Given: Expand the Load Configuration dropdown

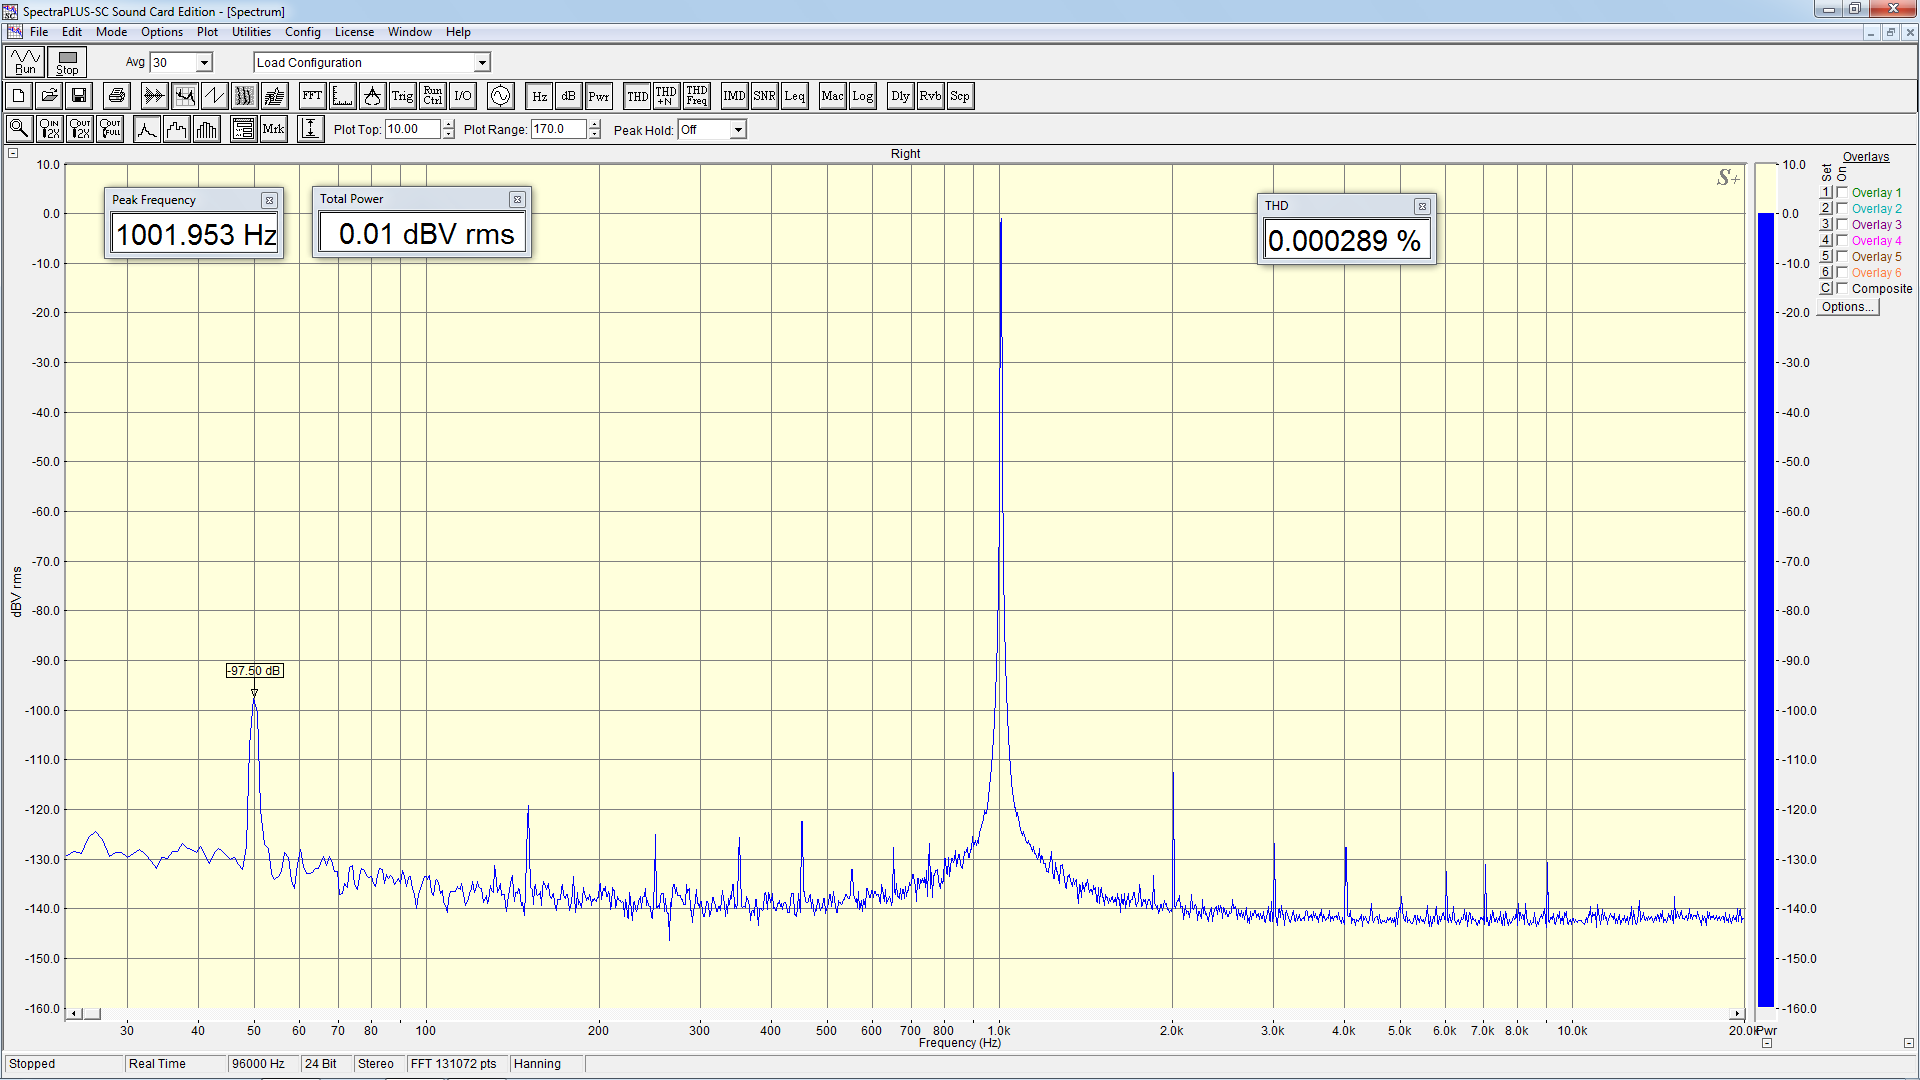Looking at the screenshot, I should click(482, 62).
